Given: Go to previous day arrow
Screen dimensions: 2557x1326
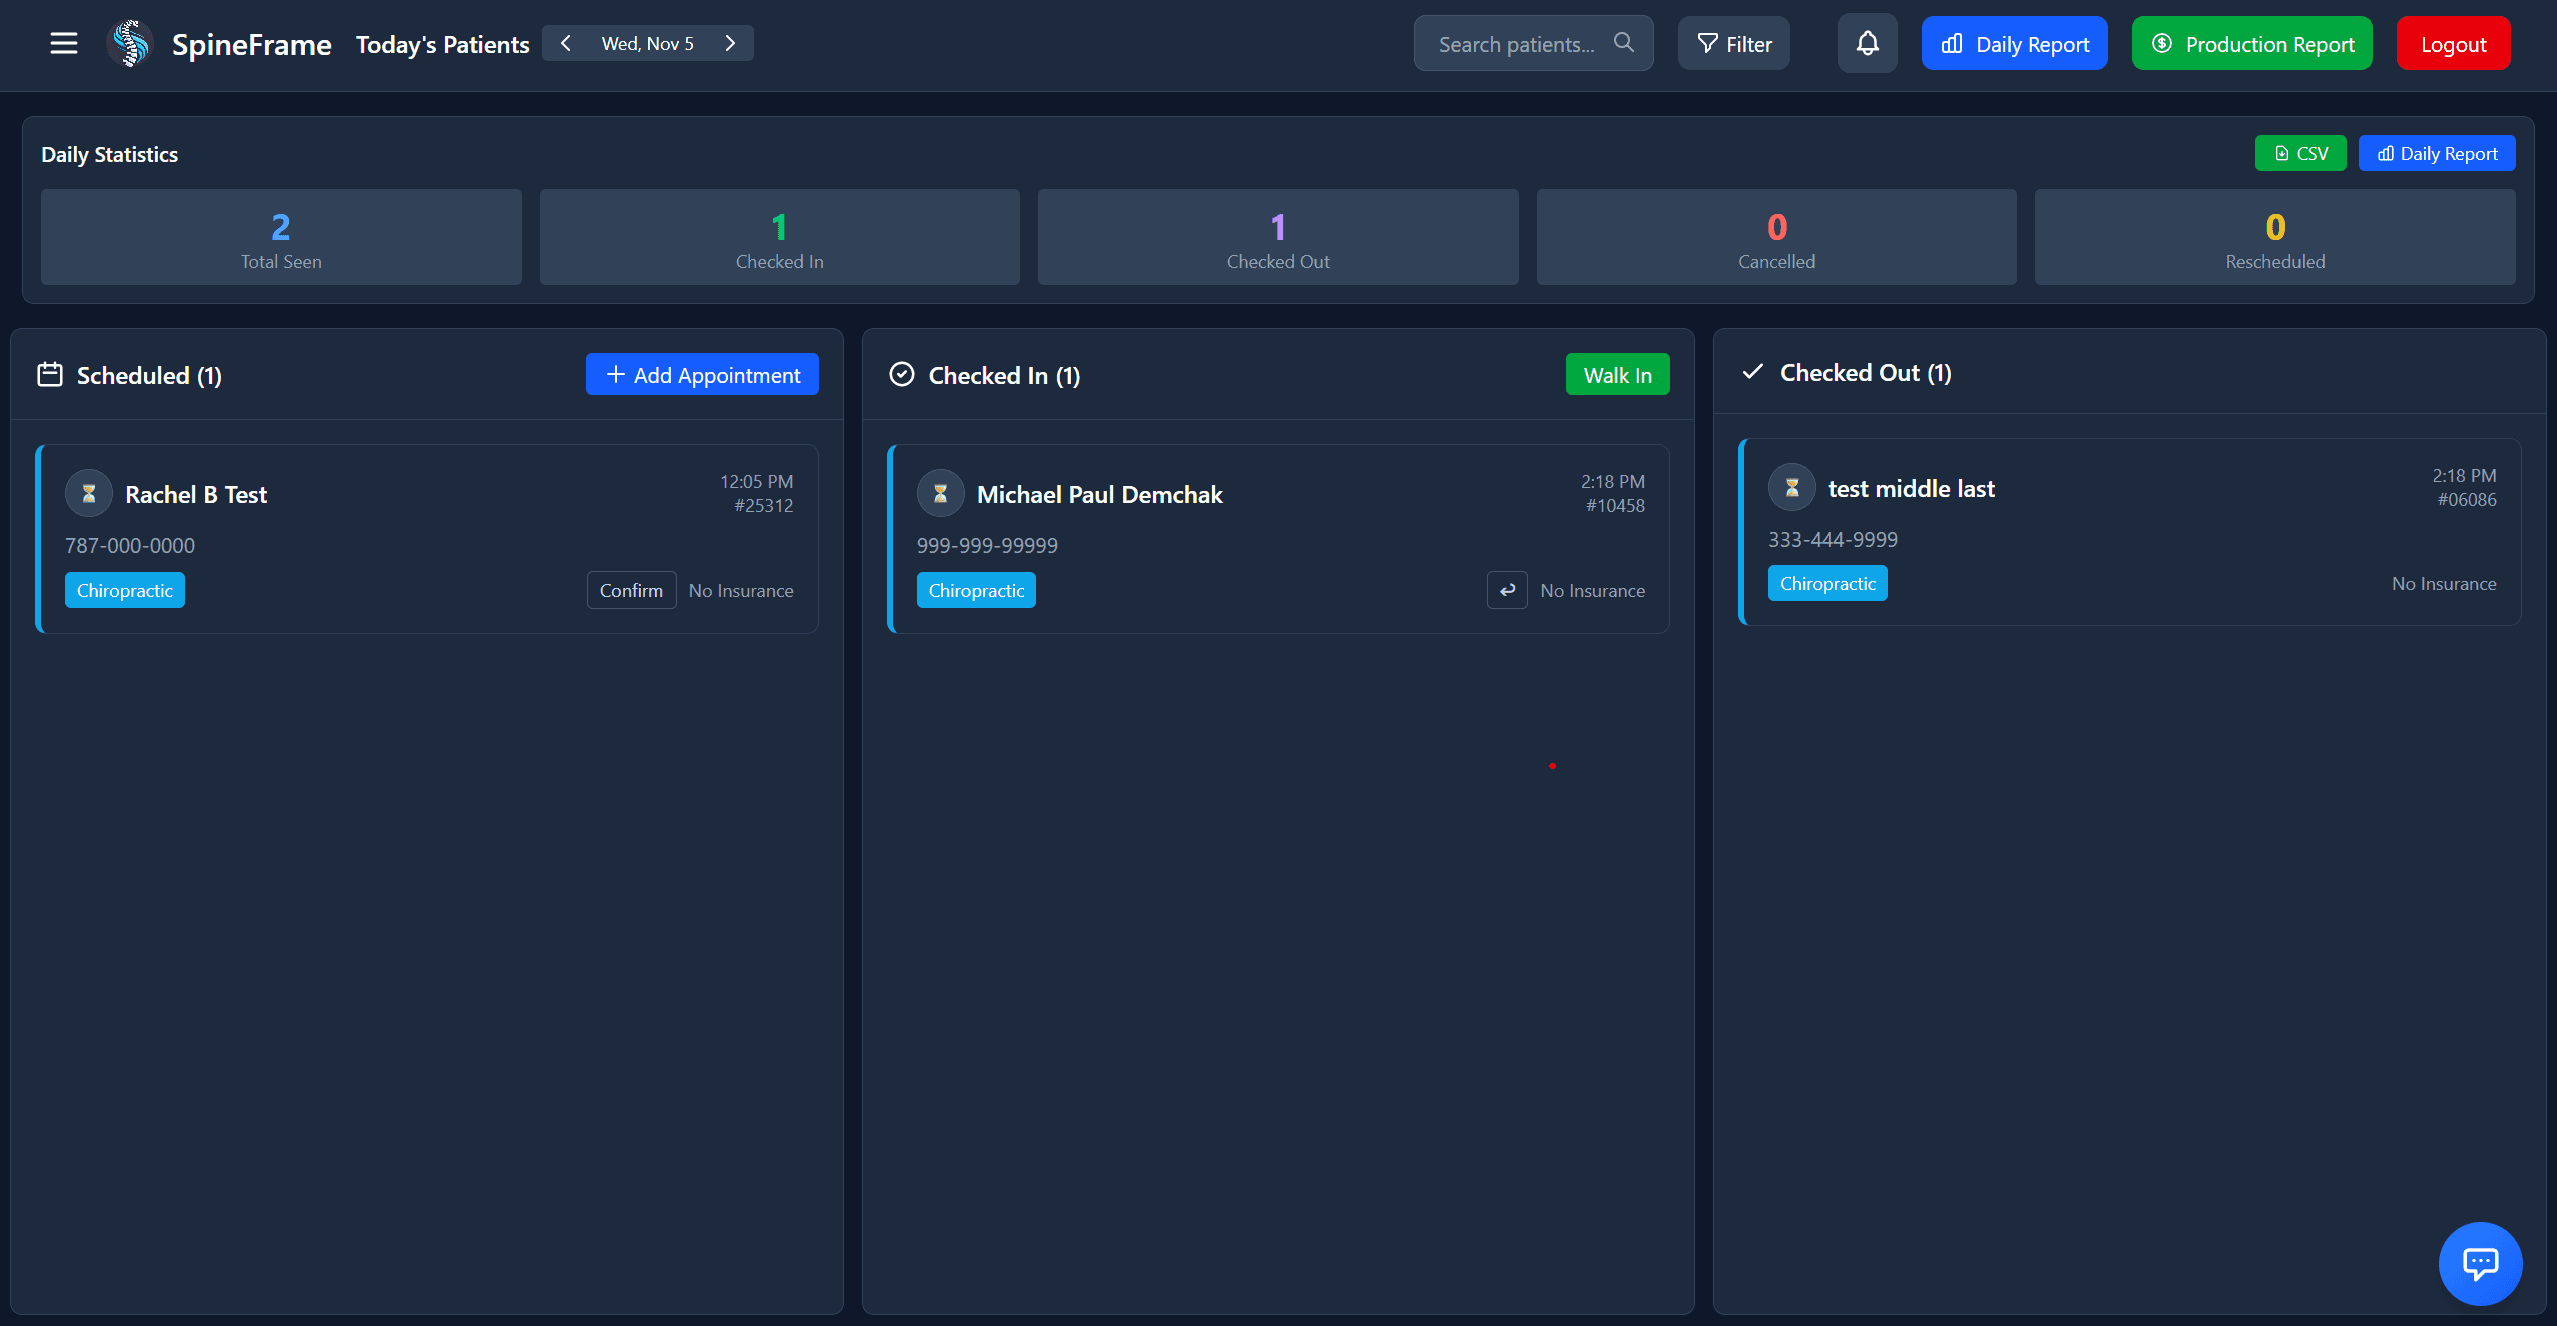Looking at the screenshot, I should coord(566,43).
